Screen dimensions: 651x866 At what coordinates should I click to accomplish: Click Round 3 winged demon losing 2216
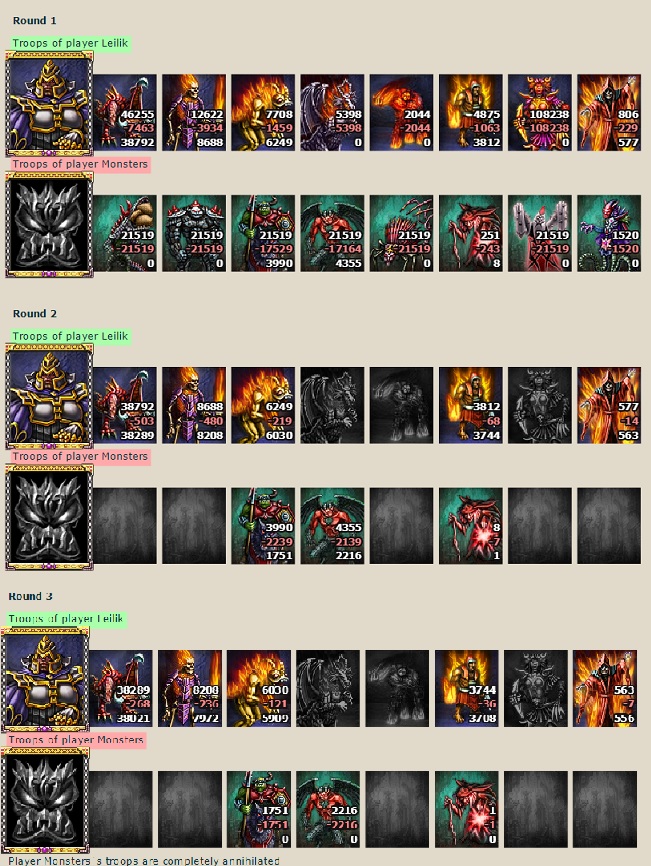point(328,809)
